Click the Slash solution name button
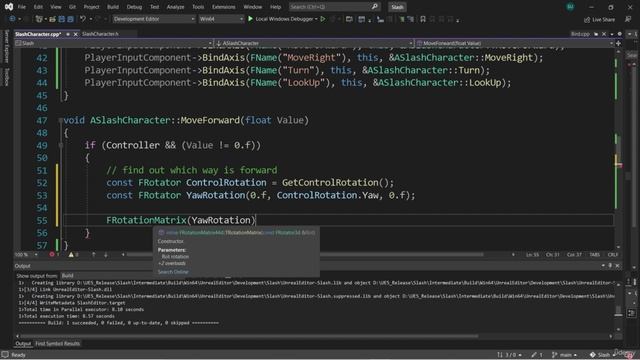This screenshot has width=640, height=360. [397, 7]
